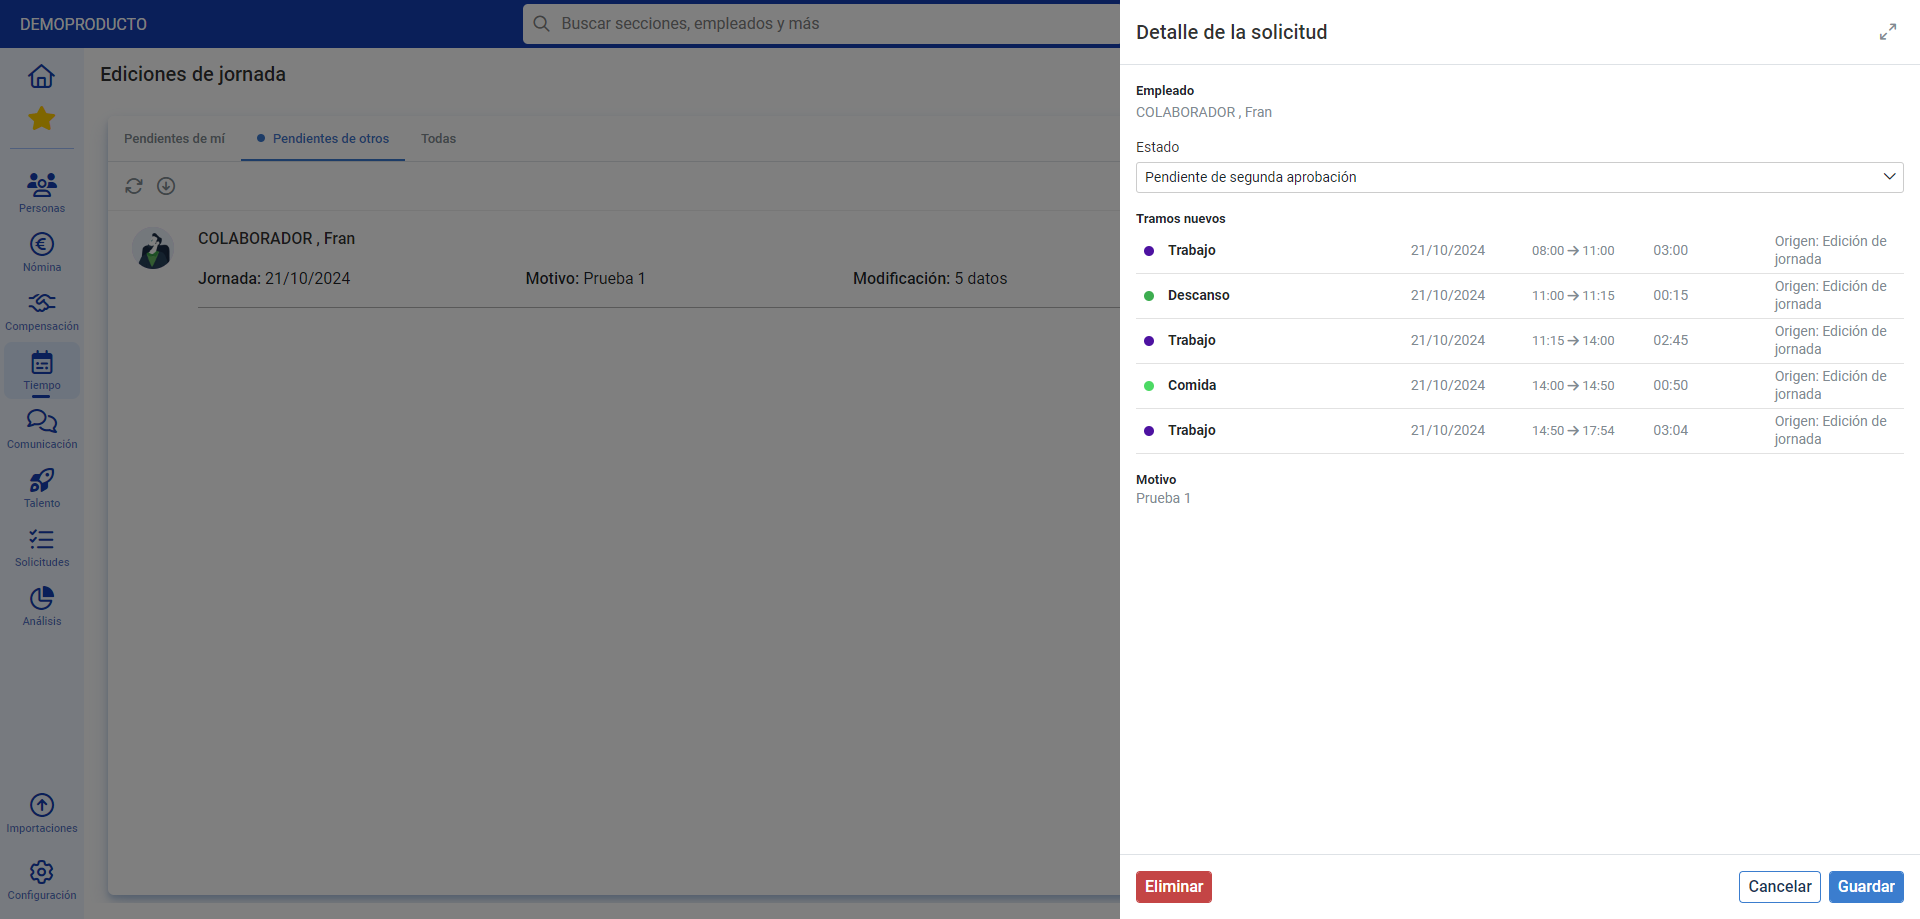
Task: Click the Motivo: Prueba 1 text
Action: click(x=585, y=279)
